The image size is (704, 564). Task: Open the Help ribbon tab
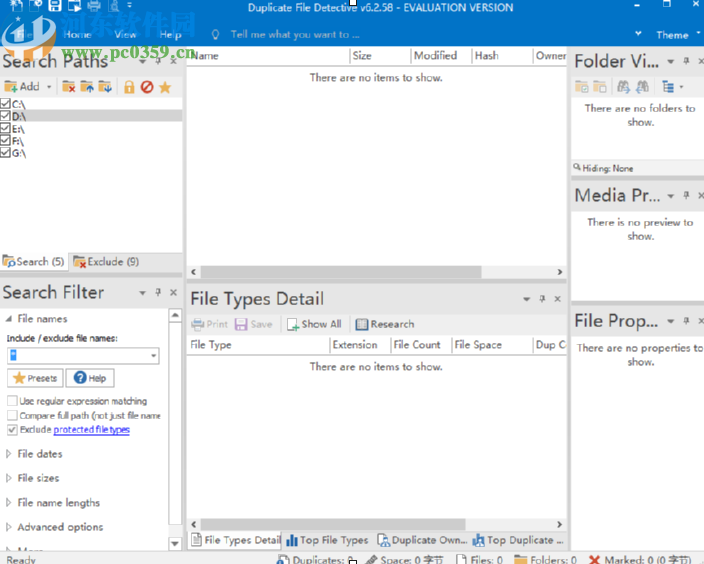click(x=171, y=35)
